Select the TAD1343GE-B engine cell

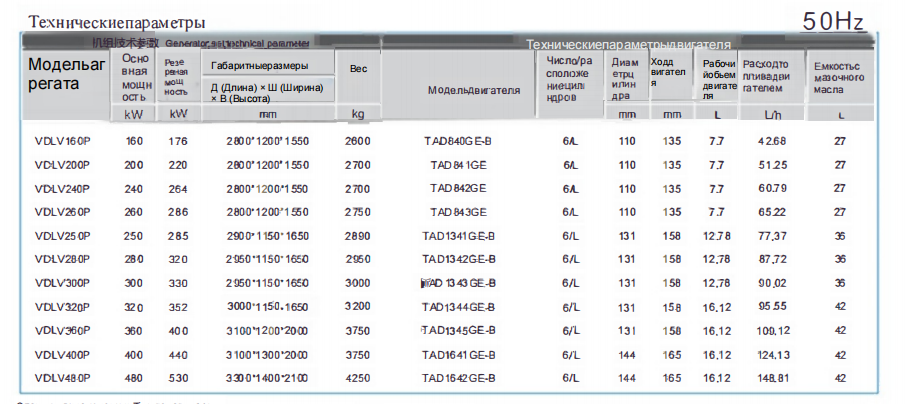pos(459,283)
